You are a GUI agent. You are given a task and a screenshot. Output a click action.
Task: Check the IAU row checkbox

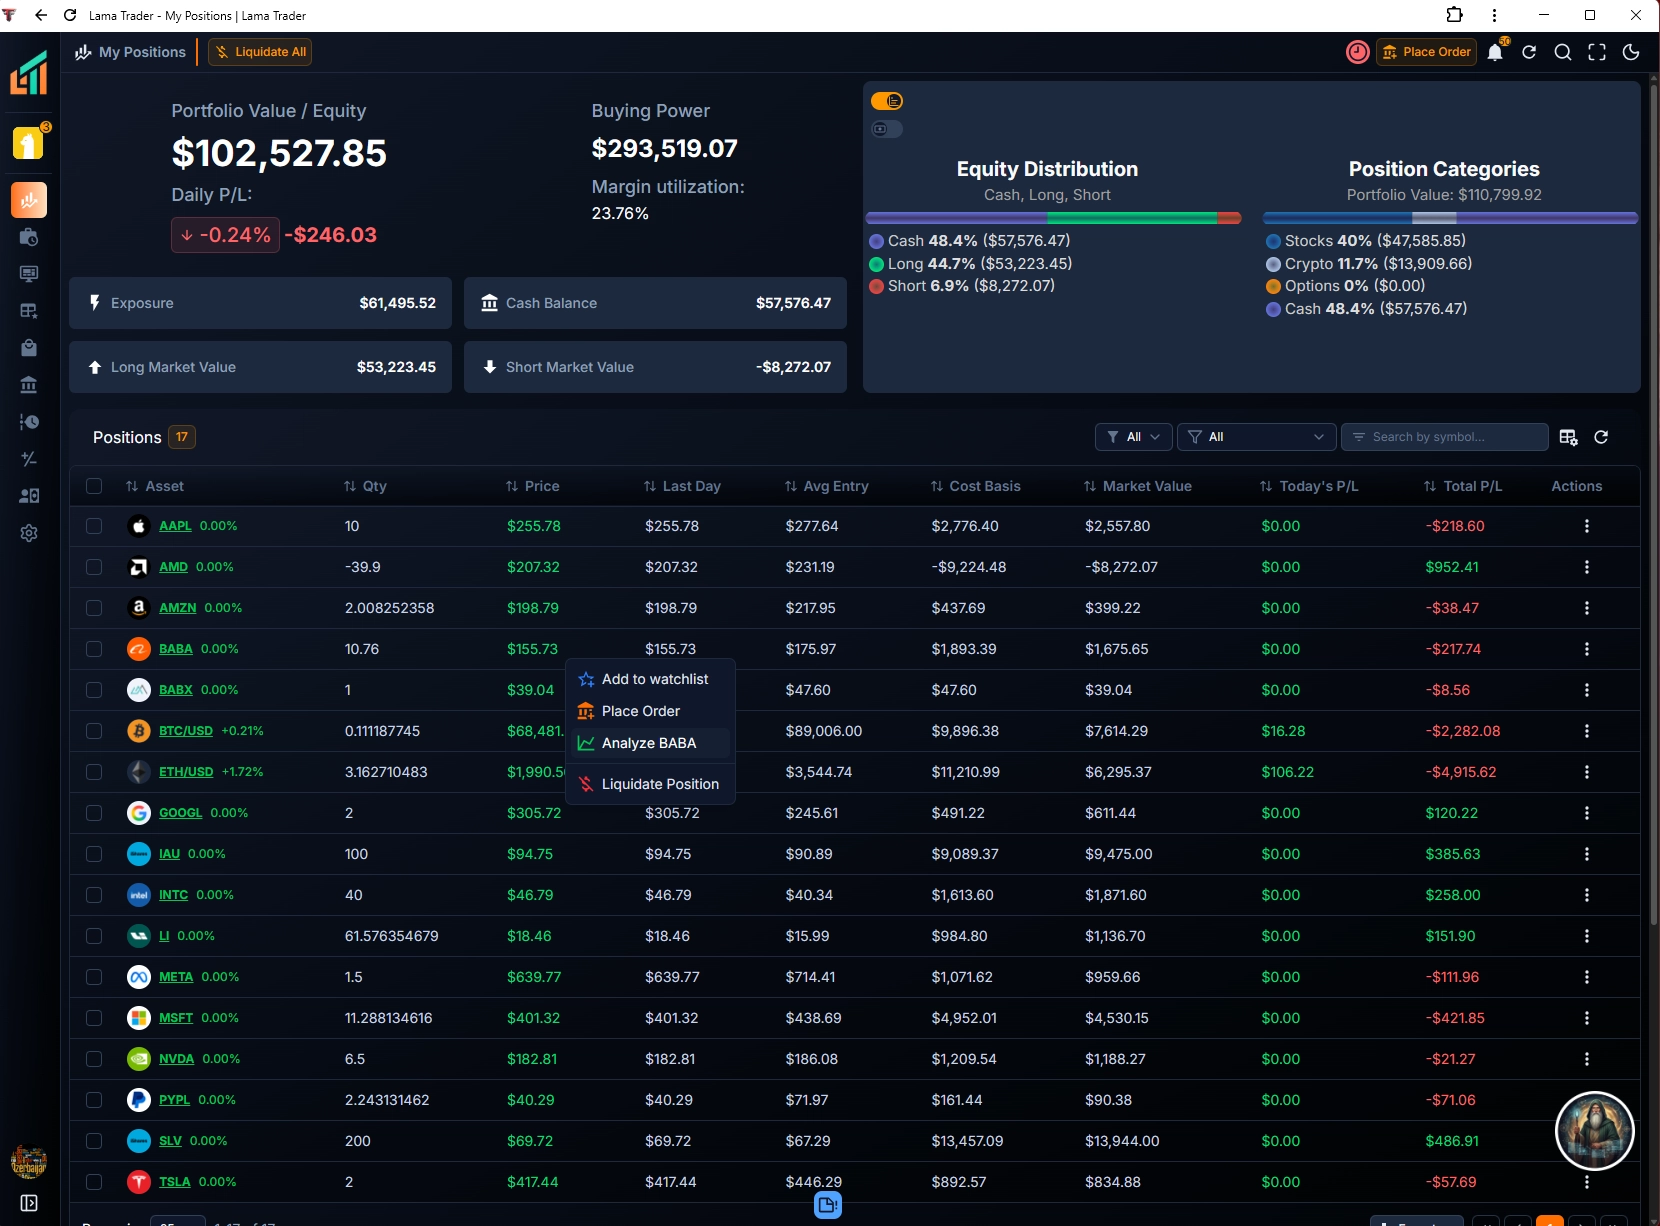94,854
